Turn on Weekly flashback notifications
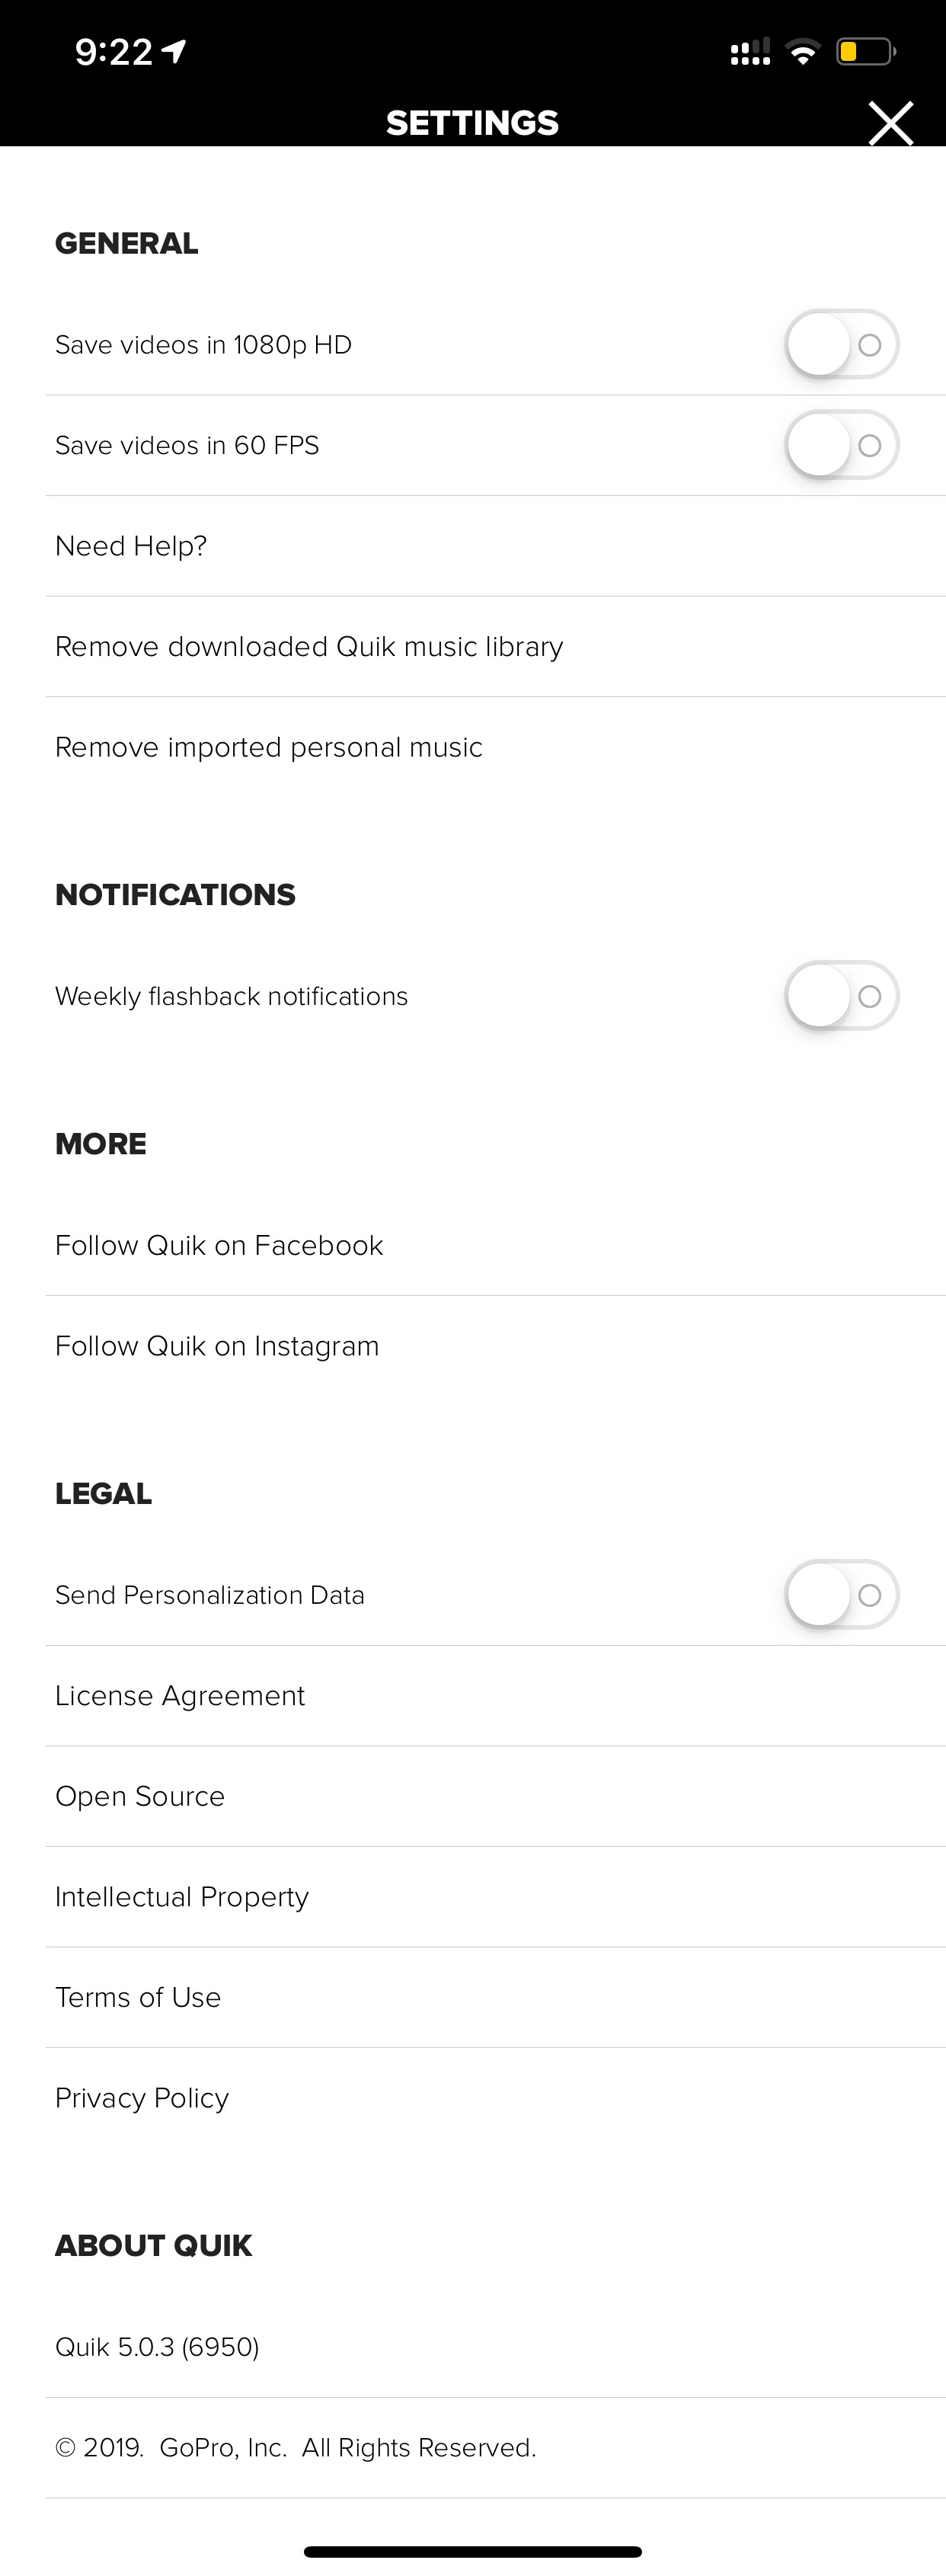The image size is (946, 2576). (842, 996)
